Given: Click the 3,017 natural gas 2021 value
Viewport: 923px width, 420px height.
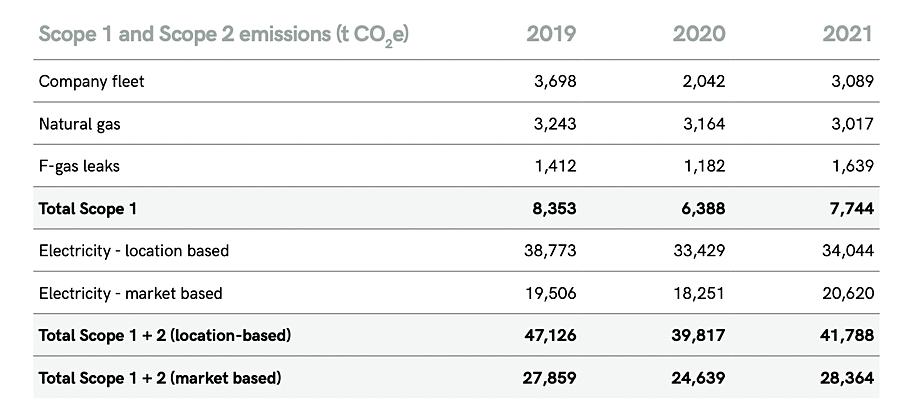Looking at the screenshot, I should tap(853, 124).
